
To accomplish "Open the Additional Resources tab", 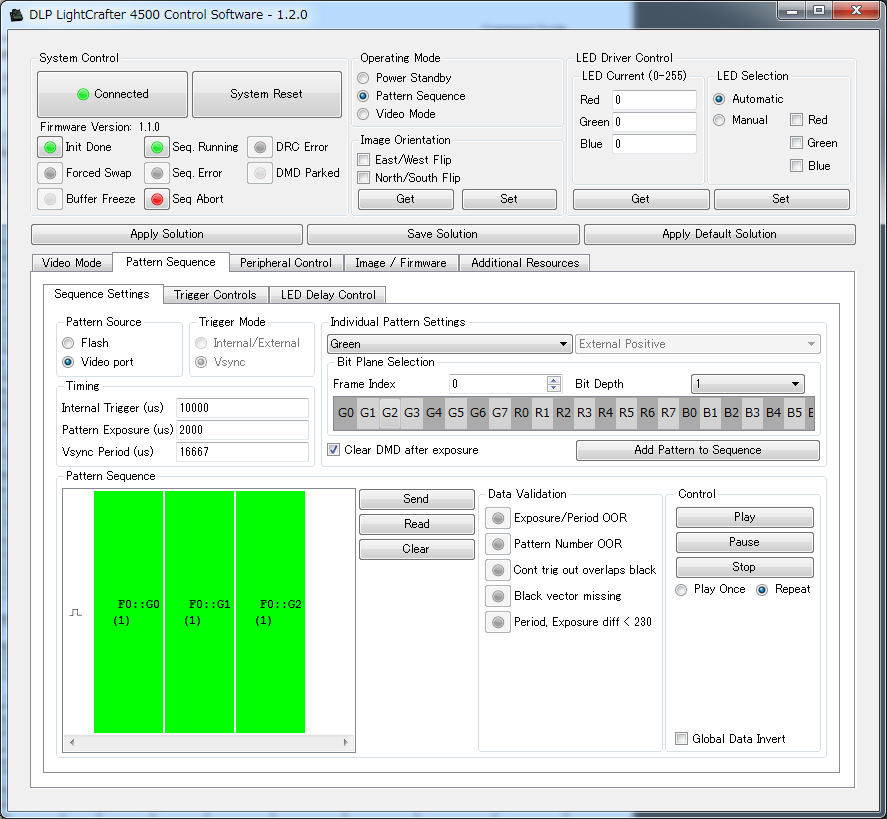I will click(525, 263).
